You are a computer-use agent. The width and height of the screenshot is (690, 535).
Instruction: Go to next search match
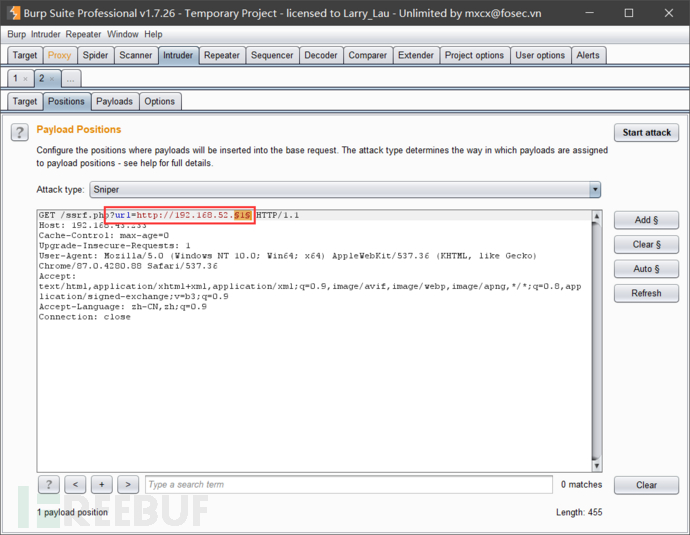pyautogui.click(x=127, y=485)
